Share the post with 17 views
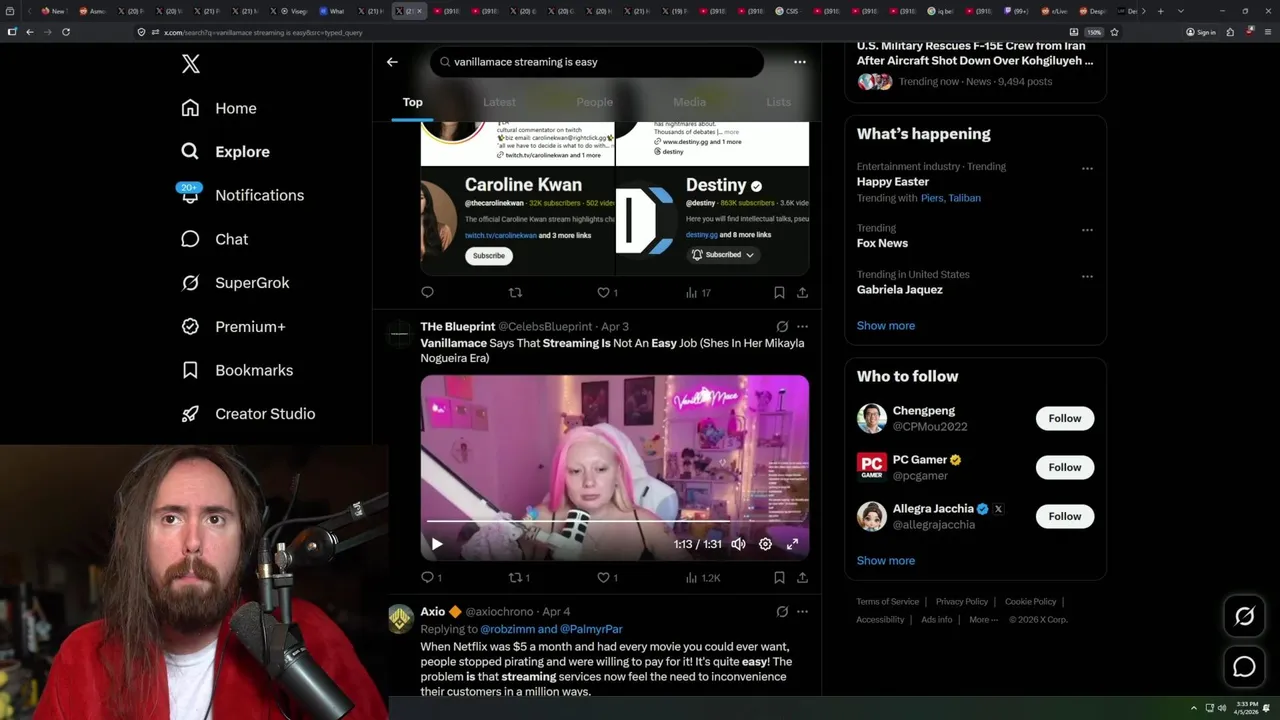This screenshot has height=720, width=1280. 802,293
